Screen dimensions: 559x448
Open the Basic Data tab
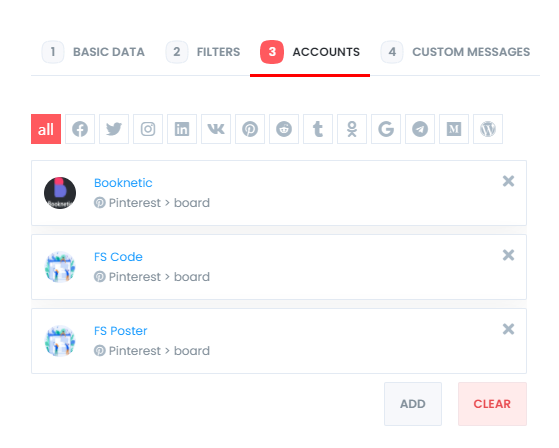click(x=93, y=52)
